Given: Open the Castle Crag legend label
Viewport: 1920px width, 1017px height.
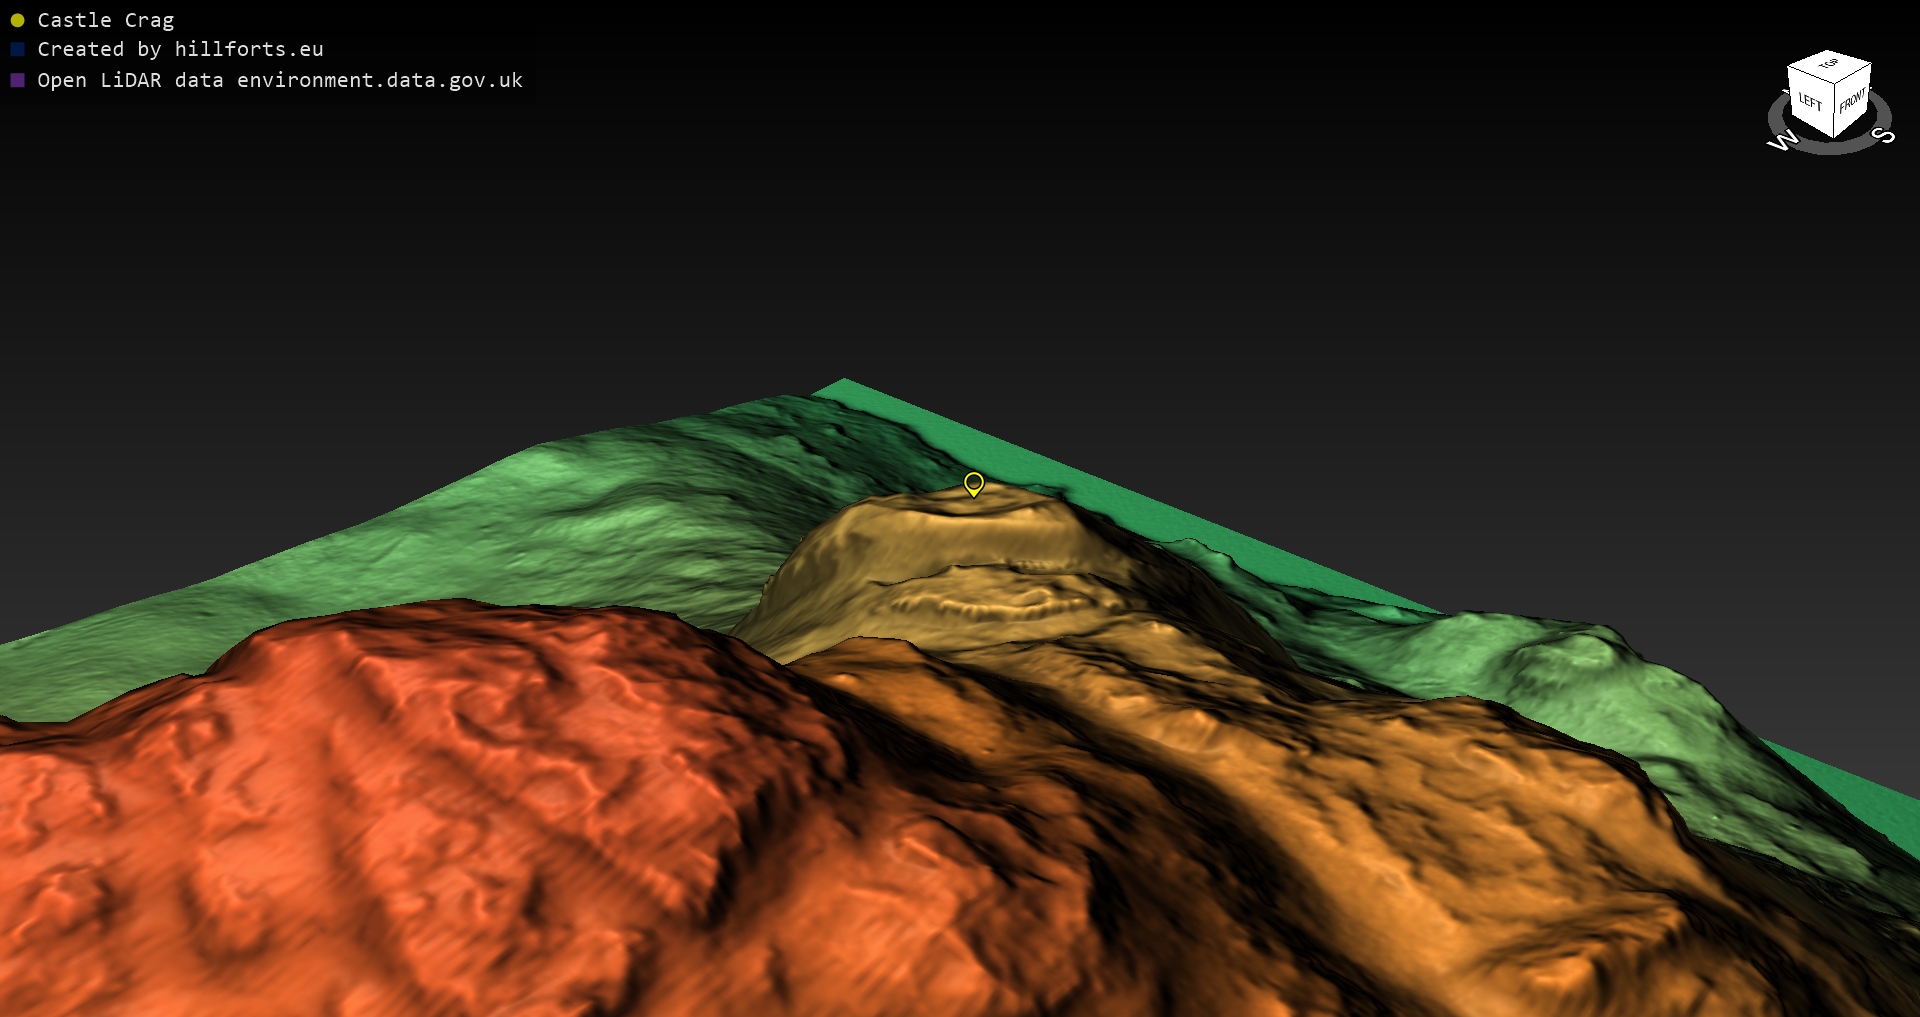Looking at the screenshot, I should pos(105,20).
